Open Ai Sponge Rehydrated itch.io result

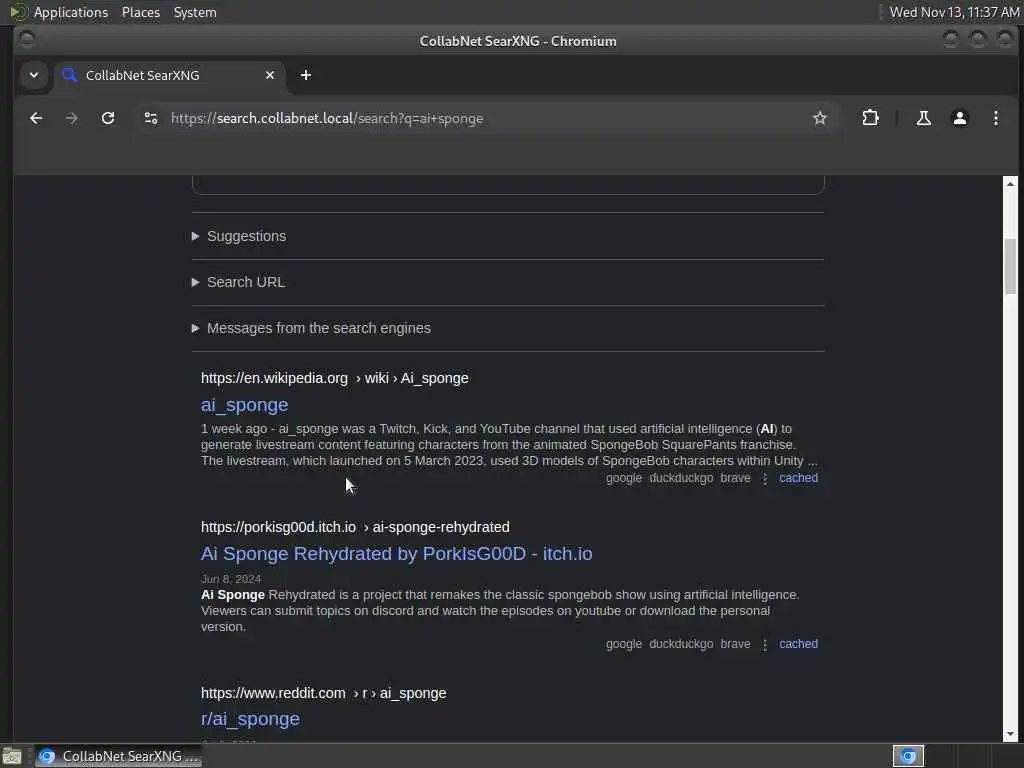396,554
